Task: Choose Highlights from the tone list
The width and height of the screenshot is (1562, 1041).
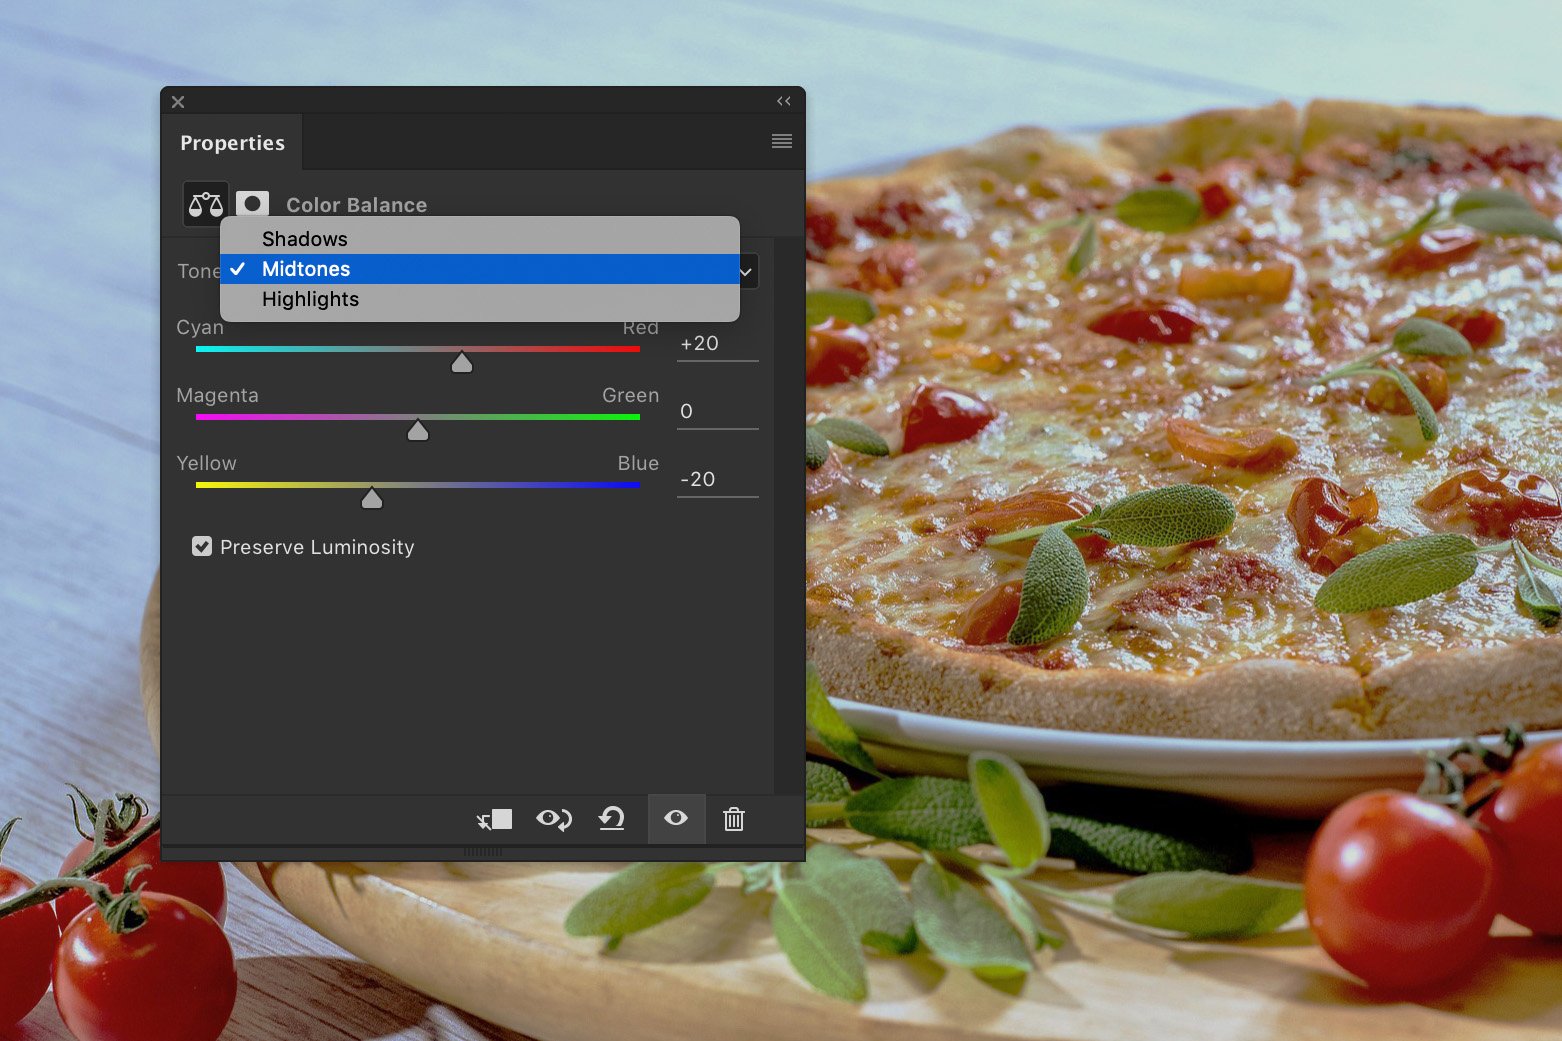Action: (x=310, y=299)
